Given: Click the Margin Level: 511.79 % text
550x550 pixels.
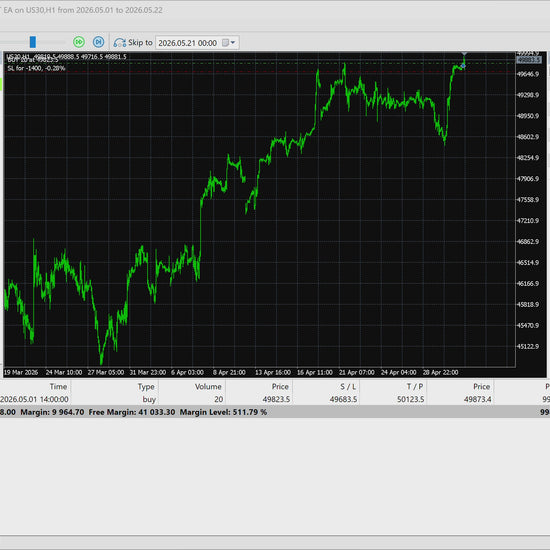Looking at the screenshot, I should click(223, 412).
